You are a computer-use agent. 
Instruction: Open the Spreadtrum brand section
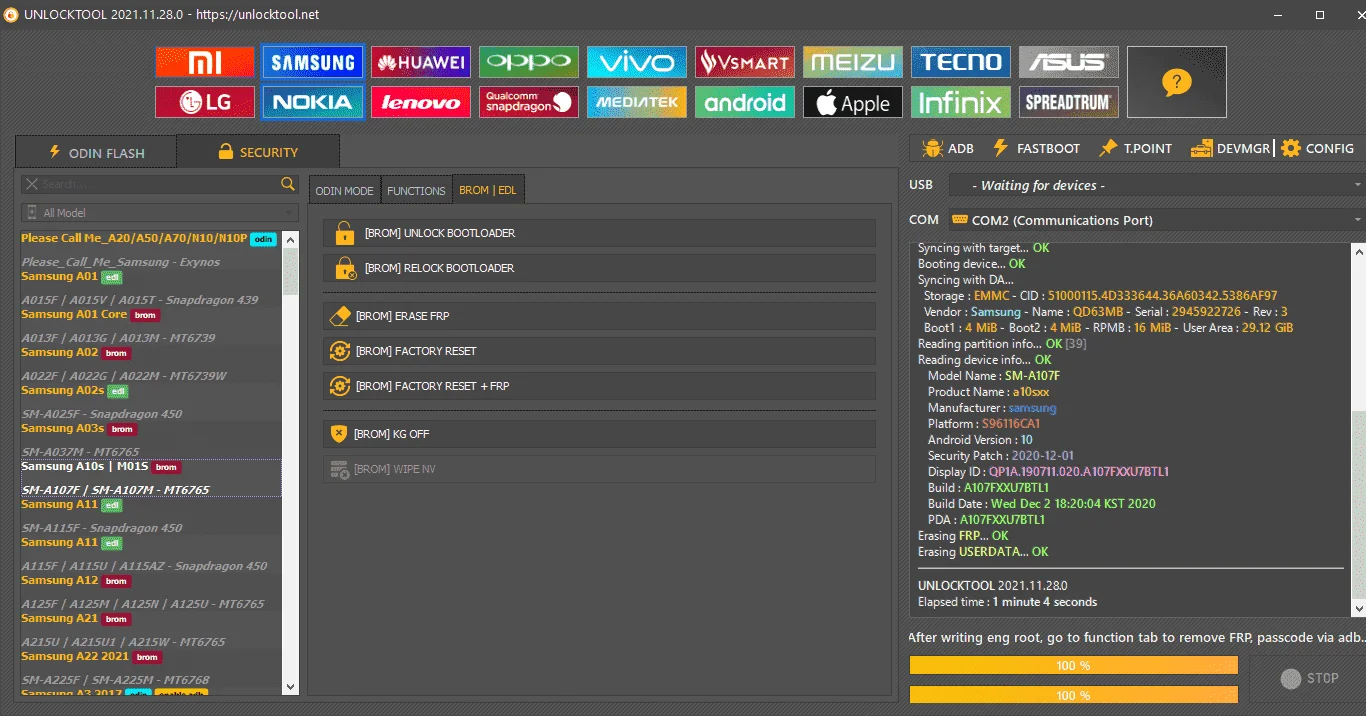click(x=1069, y=102)
